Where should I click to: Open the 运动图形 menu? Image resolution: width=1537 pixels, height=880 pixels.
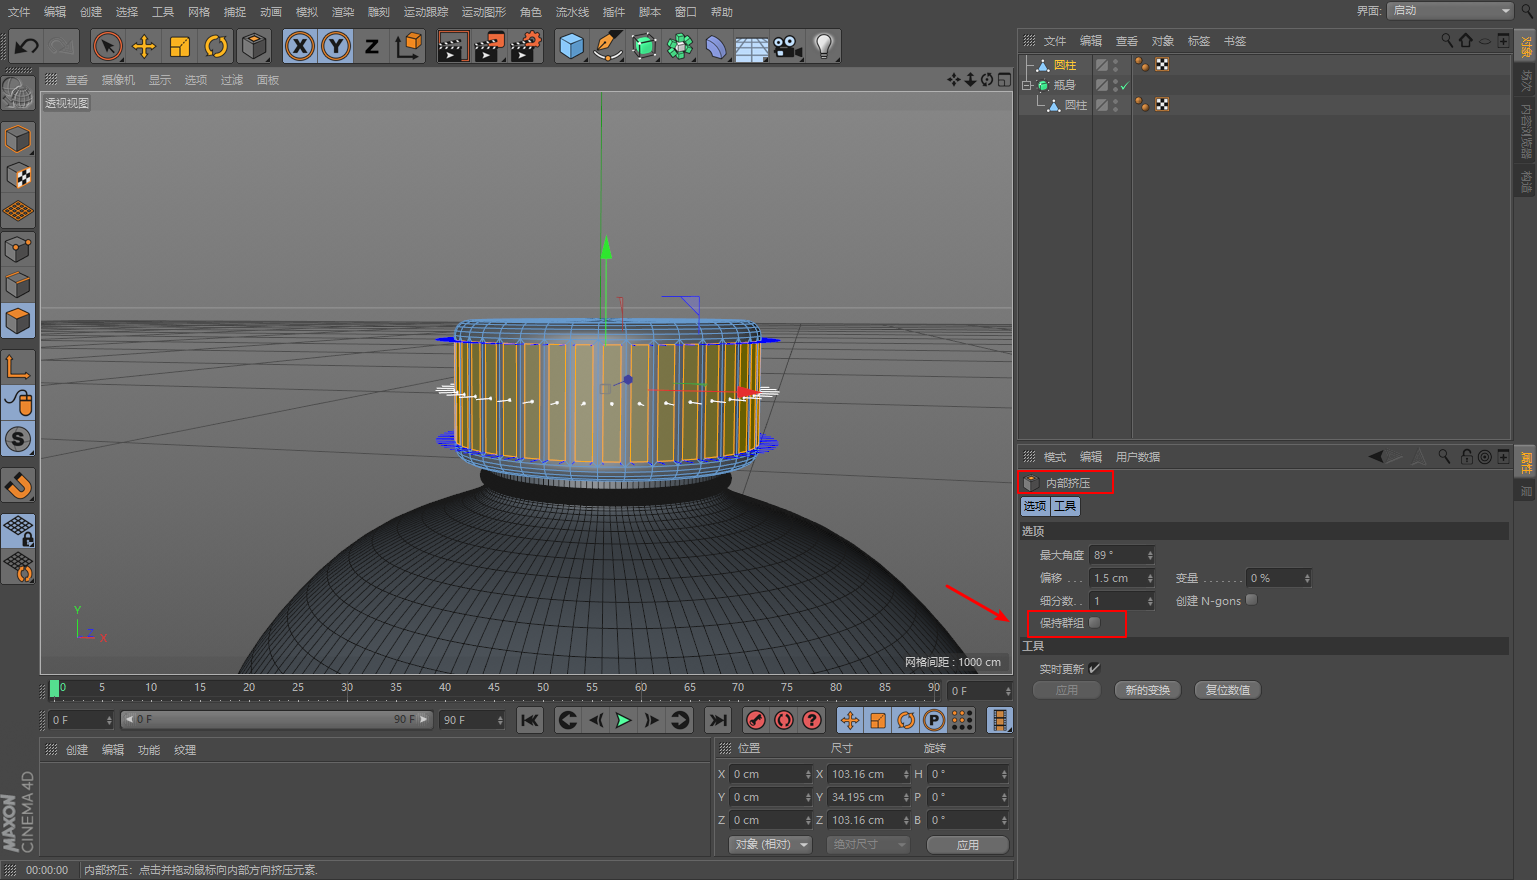(x=484, y=12)
